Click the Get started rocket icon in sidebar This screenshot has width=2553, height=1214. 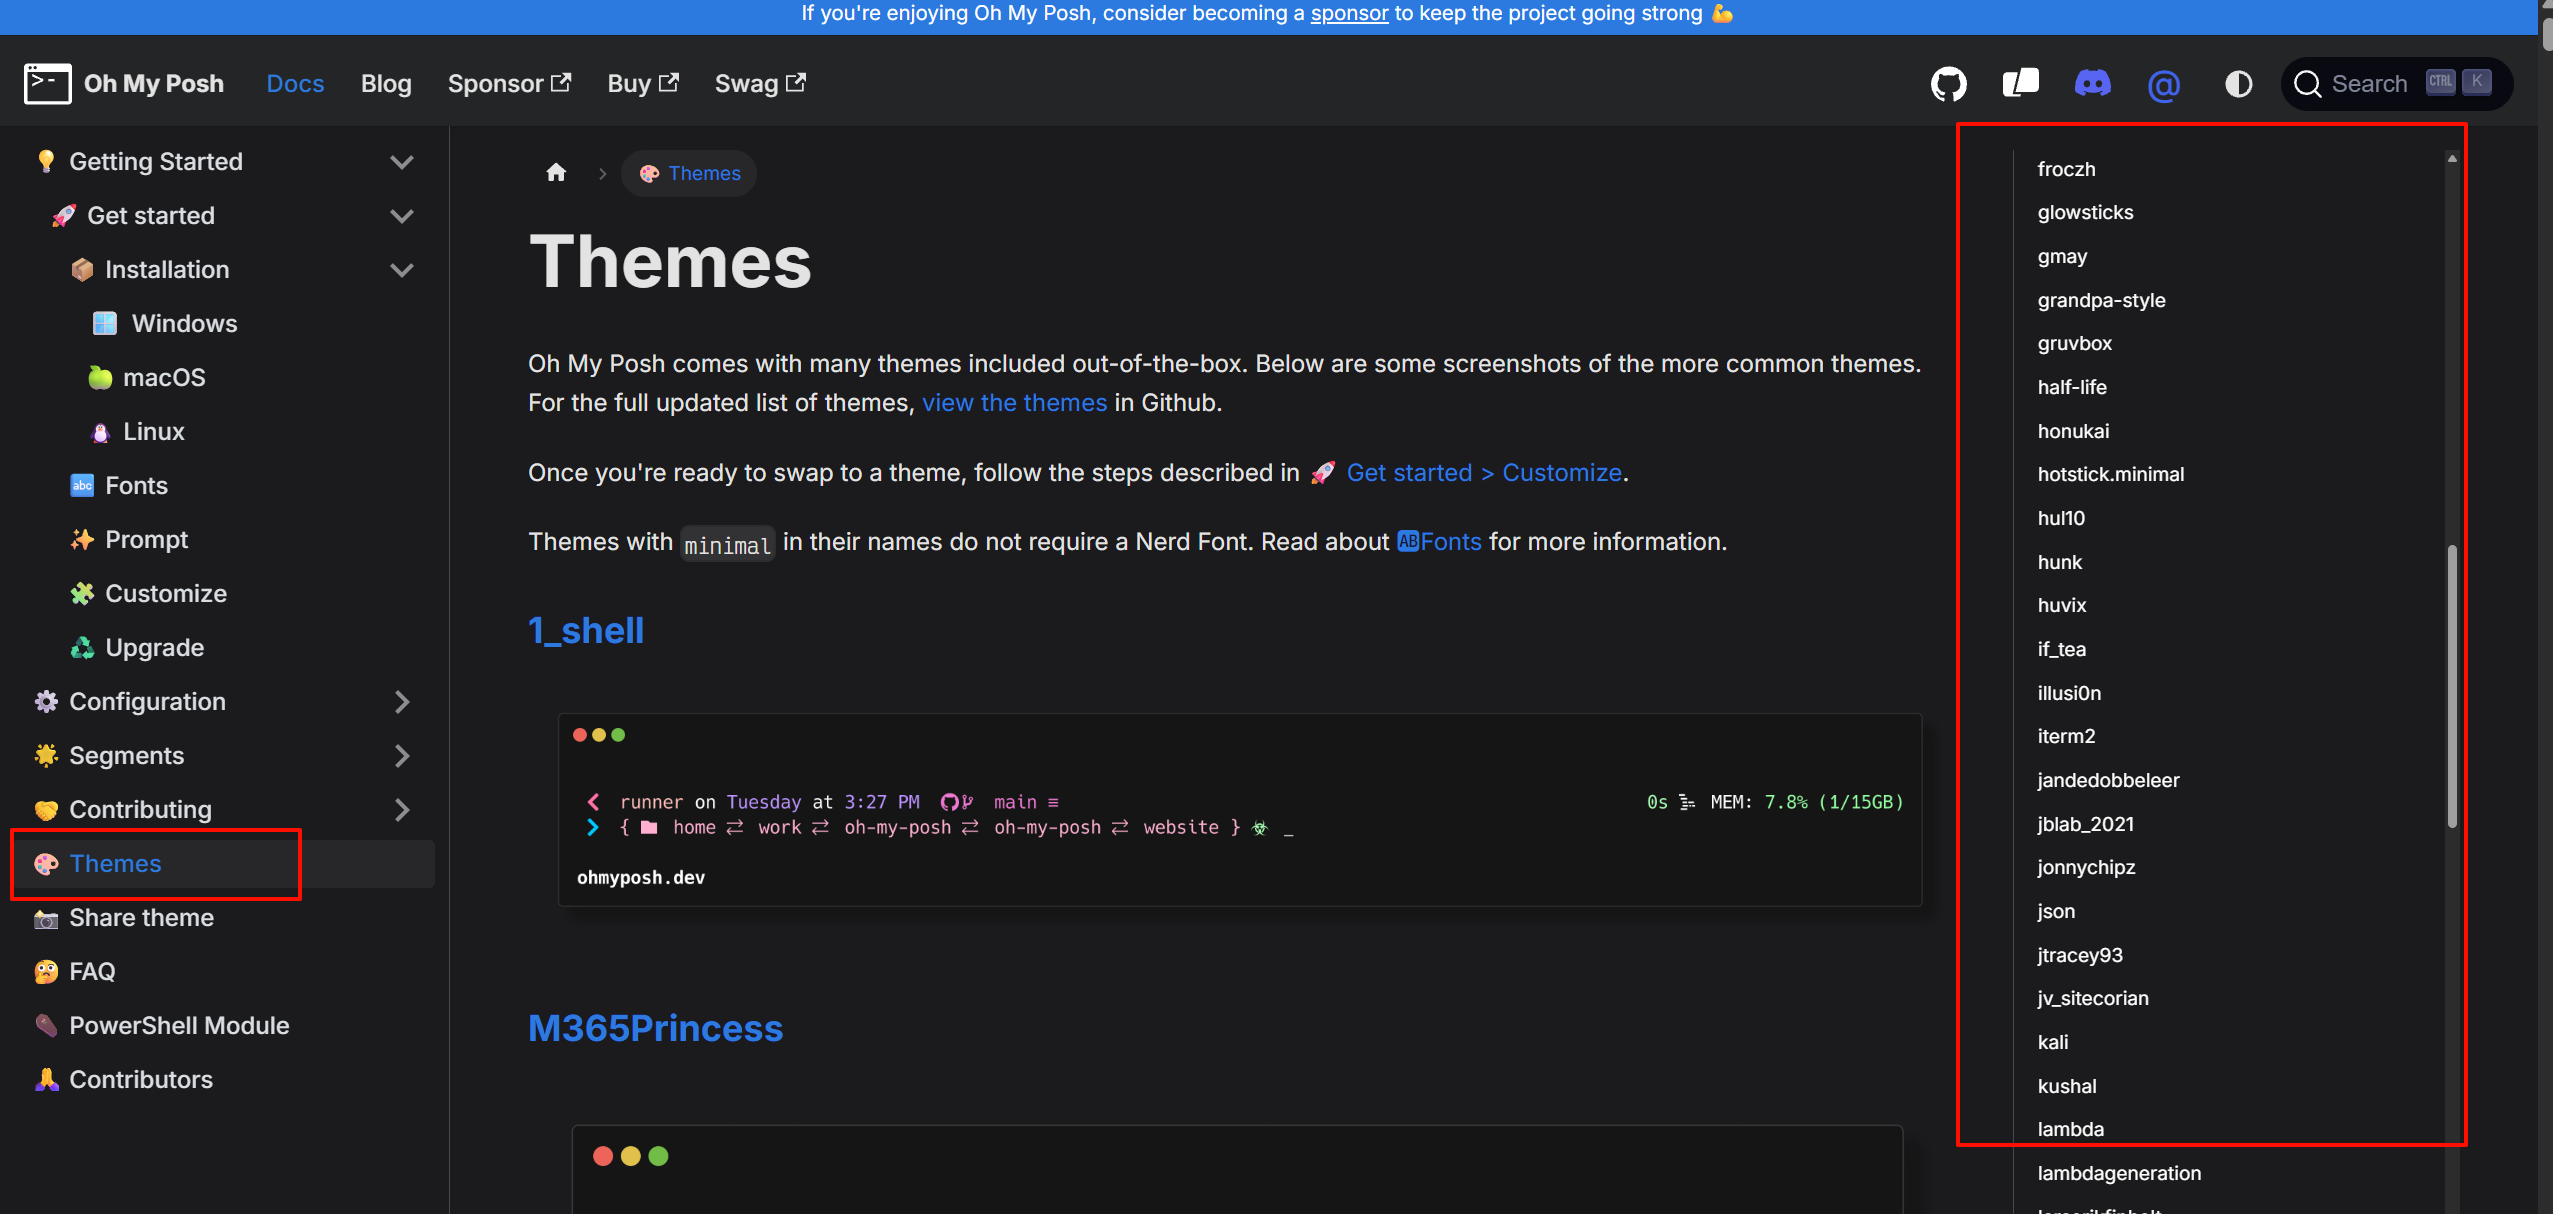pos(64,215)
